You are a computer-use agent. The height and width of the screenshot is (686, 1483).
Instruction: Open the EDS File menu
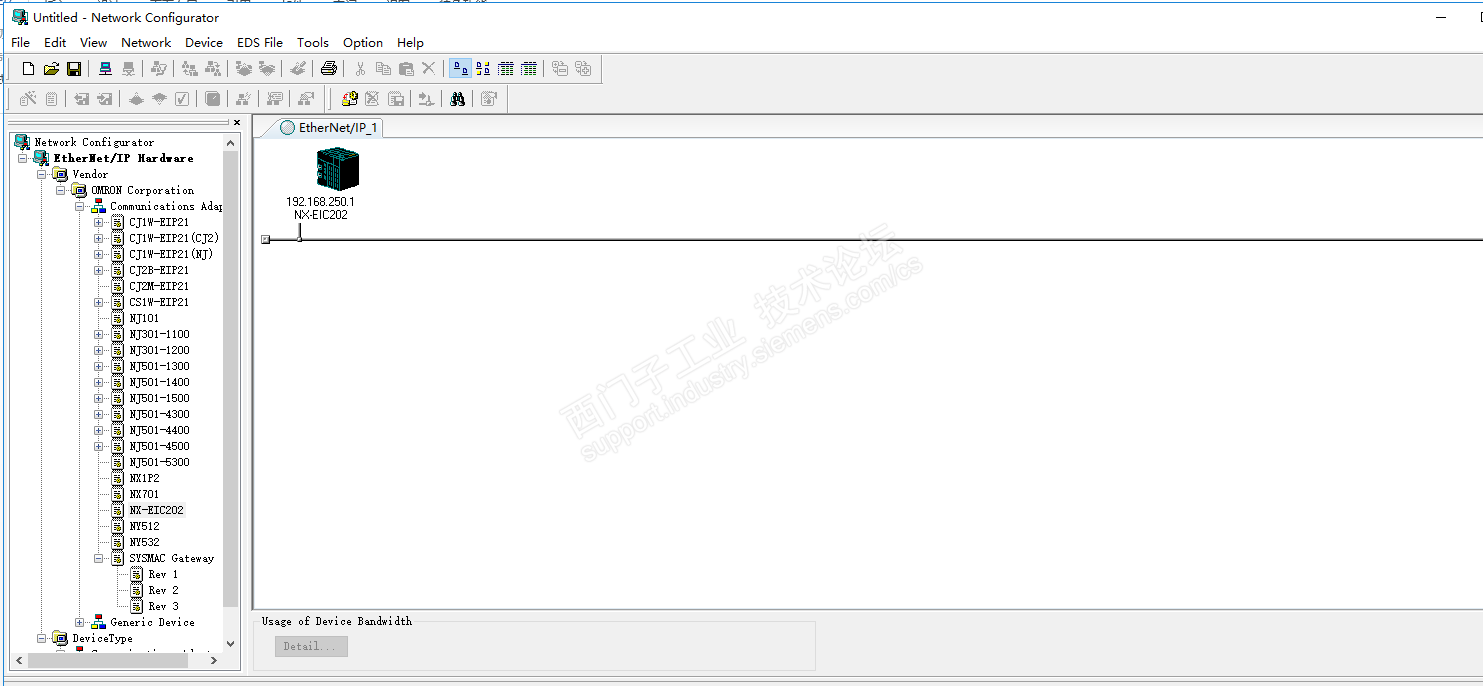pos(260,43)
